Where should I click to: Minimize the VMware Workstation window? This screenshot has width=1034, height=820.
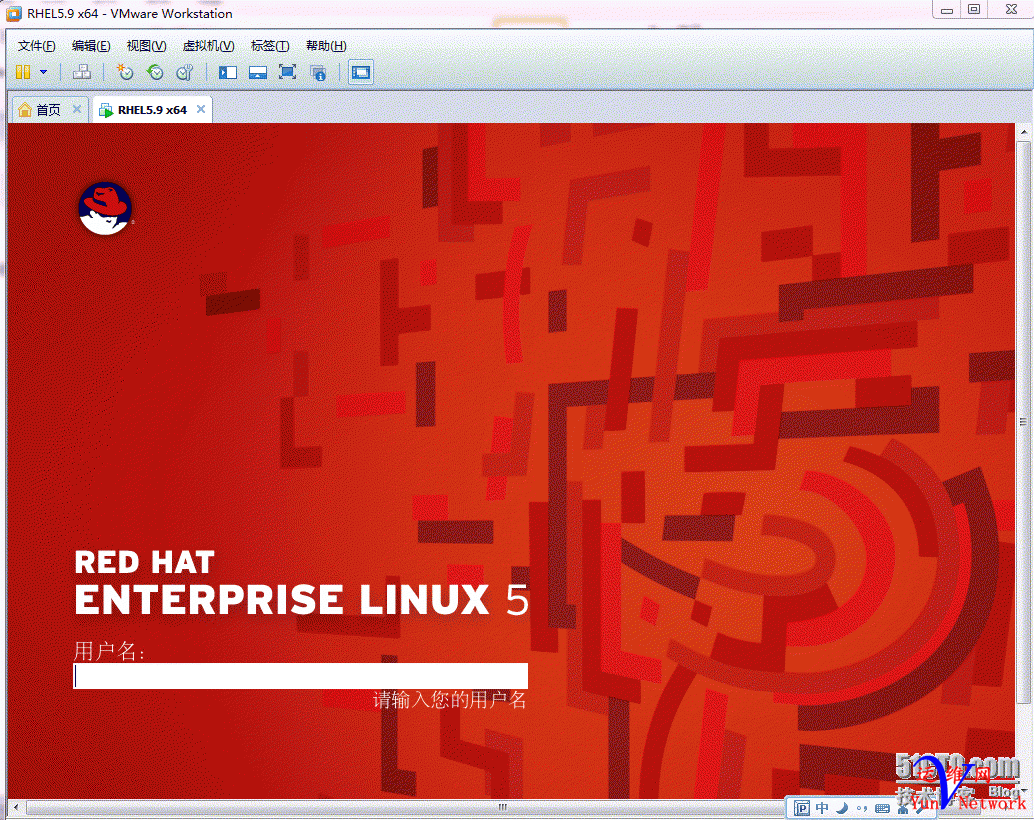click(947, 10)
